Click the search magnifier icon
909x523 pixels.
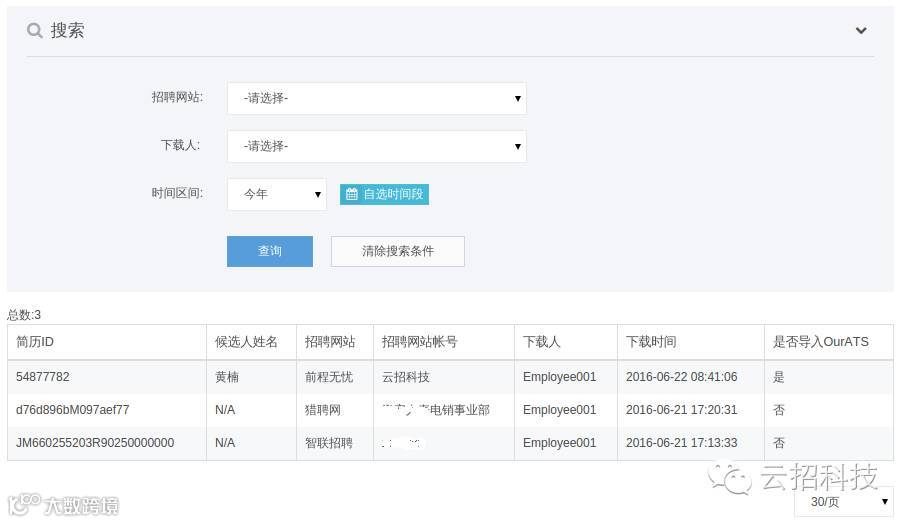pos(35,30)
